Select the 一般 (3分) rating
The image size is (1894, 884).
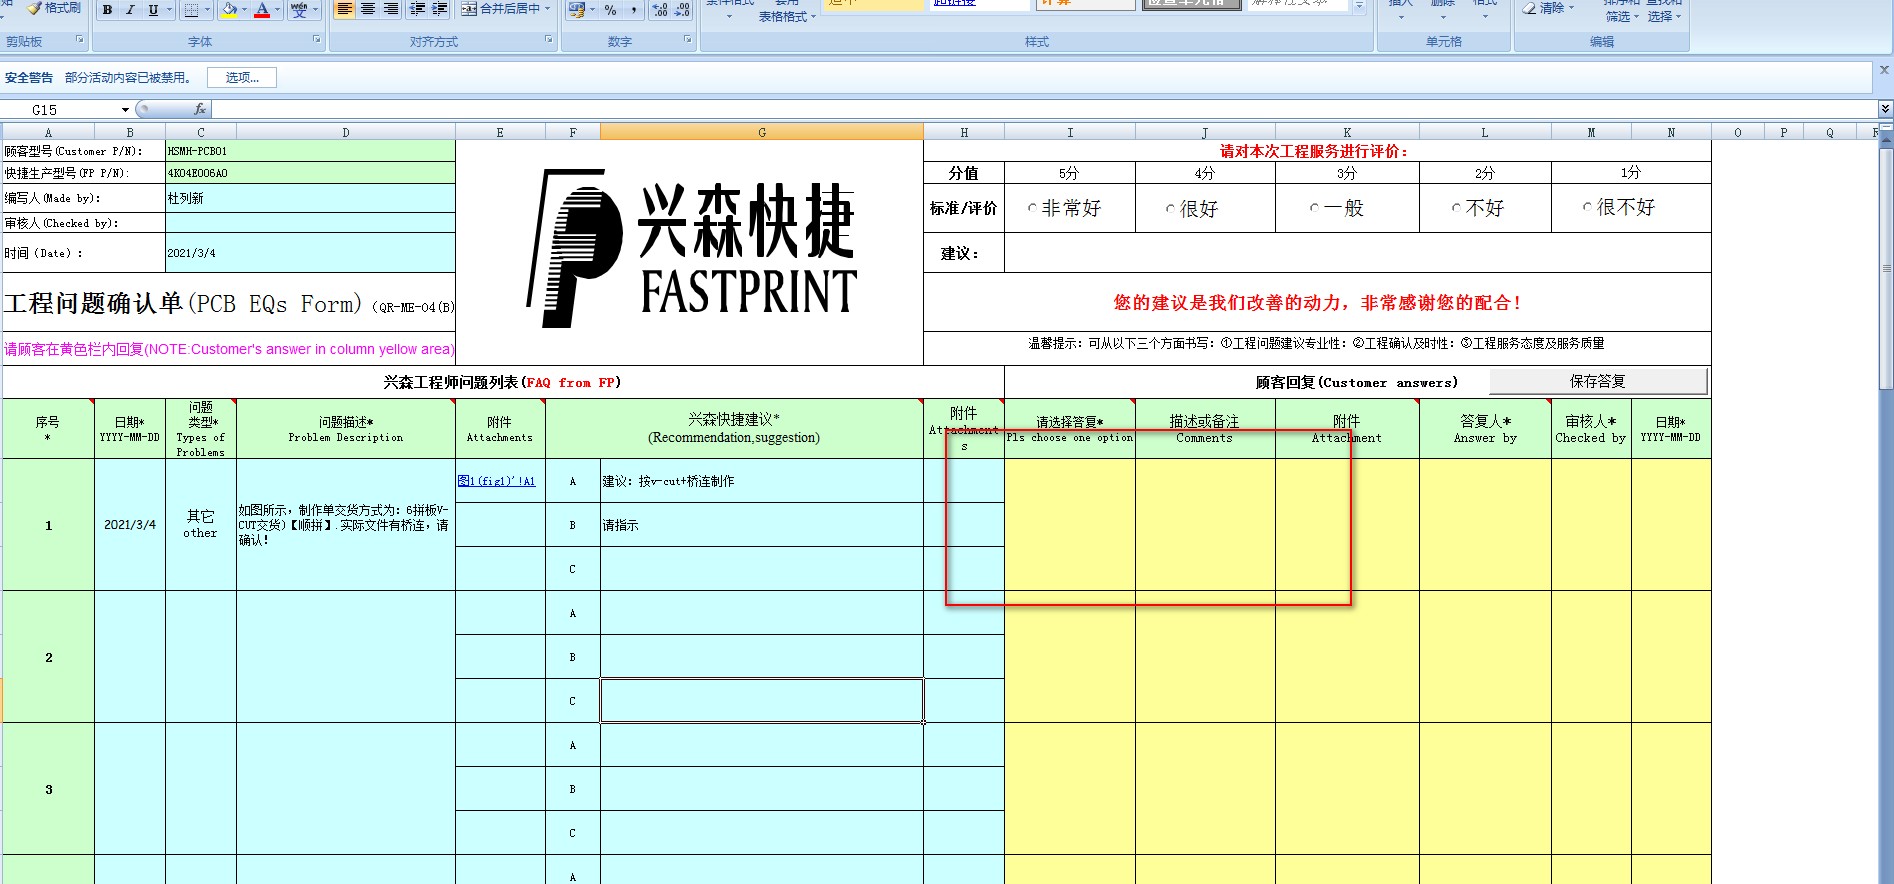tap(1314, 208)
